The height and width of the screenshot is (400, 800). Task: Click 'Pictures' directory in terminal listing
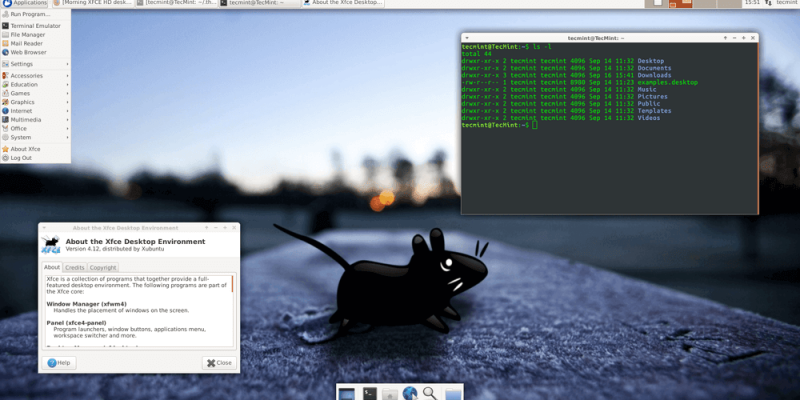(x=653, y=97)
